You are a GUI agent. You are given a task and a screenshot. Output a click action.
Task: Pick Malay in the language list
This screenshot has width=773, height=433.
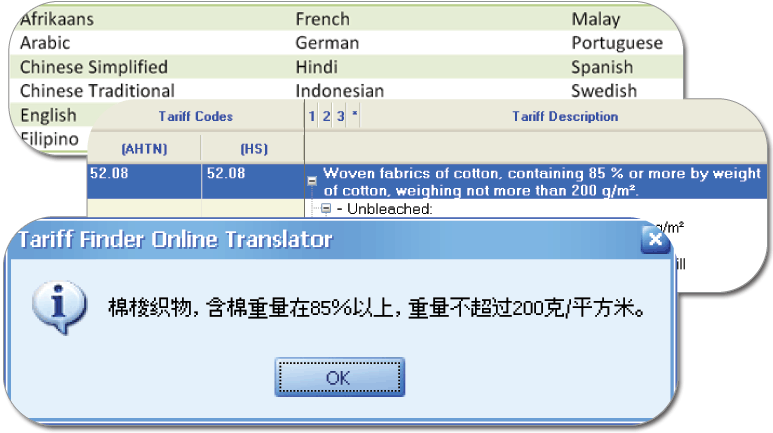pos(596,19)
